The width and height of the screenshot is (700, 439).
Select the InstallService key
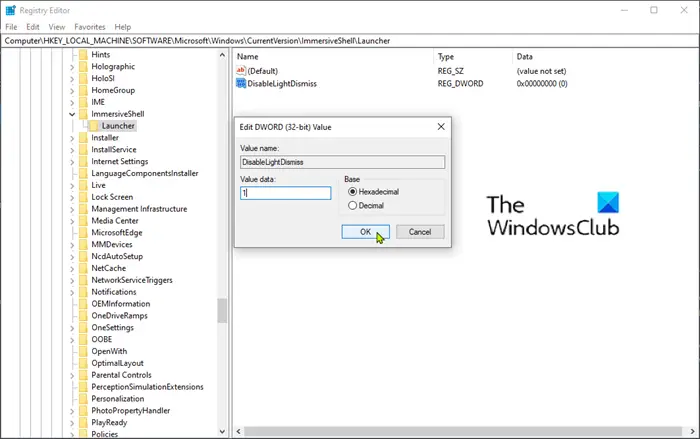pyautogui.click(x=114, y=150)
